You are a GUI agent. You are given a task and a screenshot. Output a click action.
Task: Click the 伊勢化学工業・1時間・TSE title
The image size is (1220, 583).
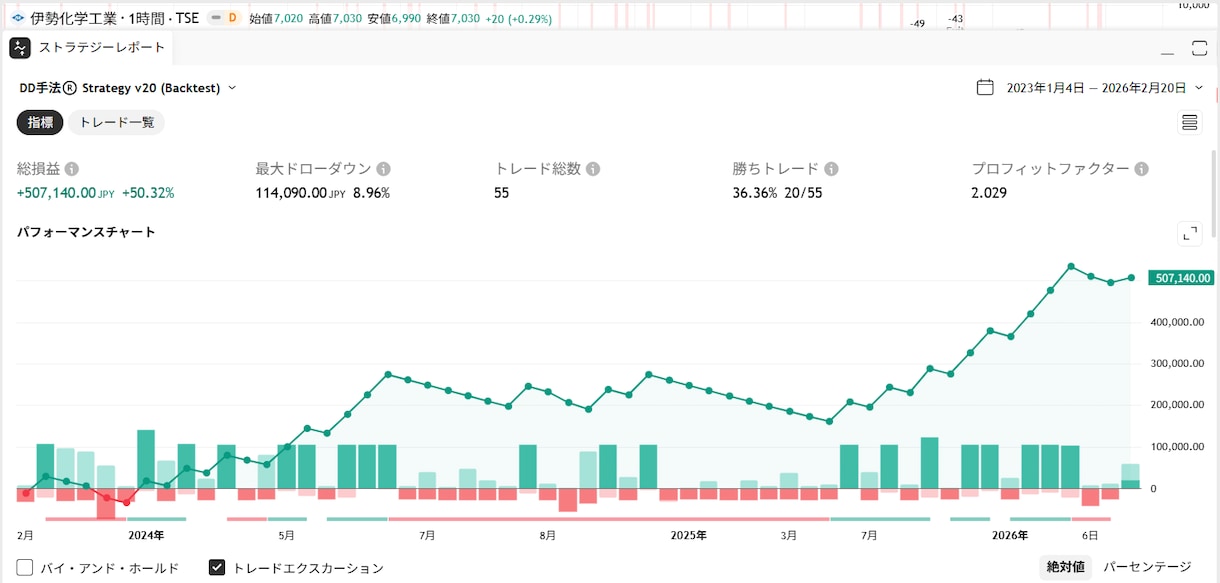click(115, 18)
